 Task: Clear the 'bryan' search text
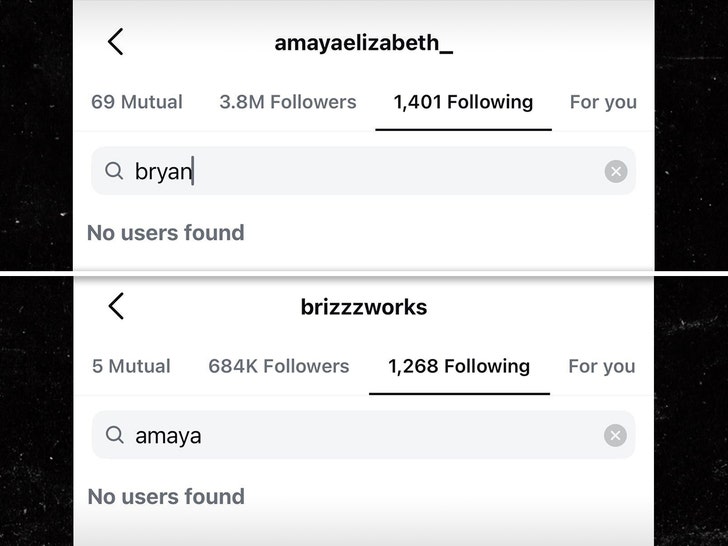tap(616, 171)
